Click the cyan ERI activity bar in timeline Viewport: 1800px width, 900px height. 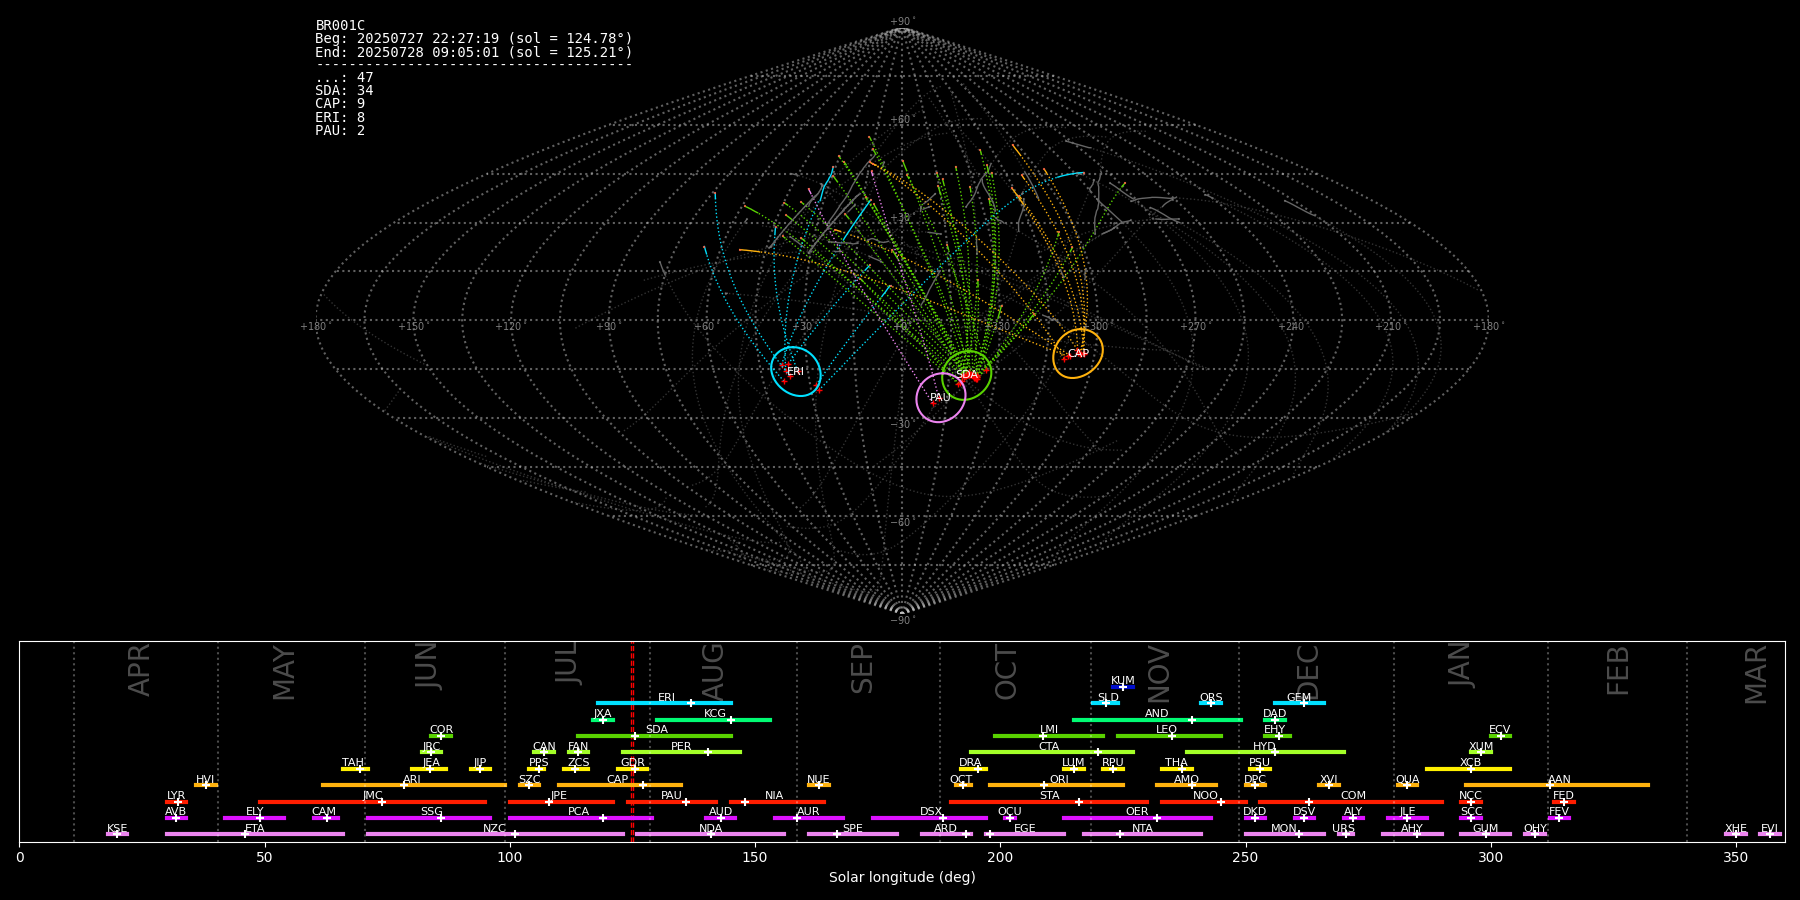click(664, 703)
